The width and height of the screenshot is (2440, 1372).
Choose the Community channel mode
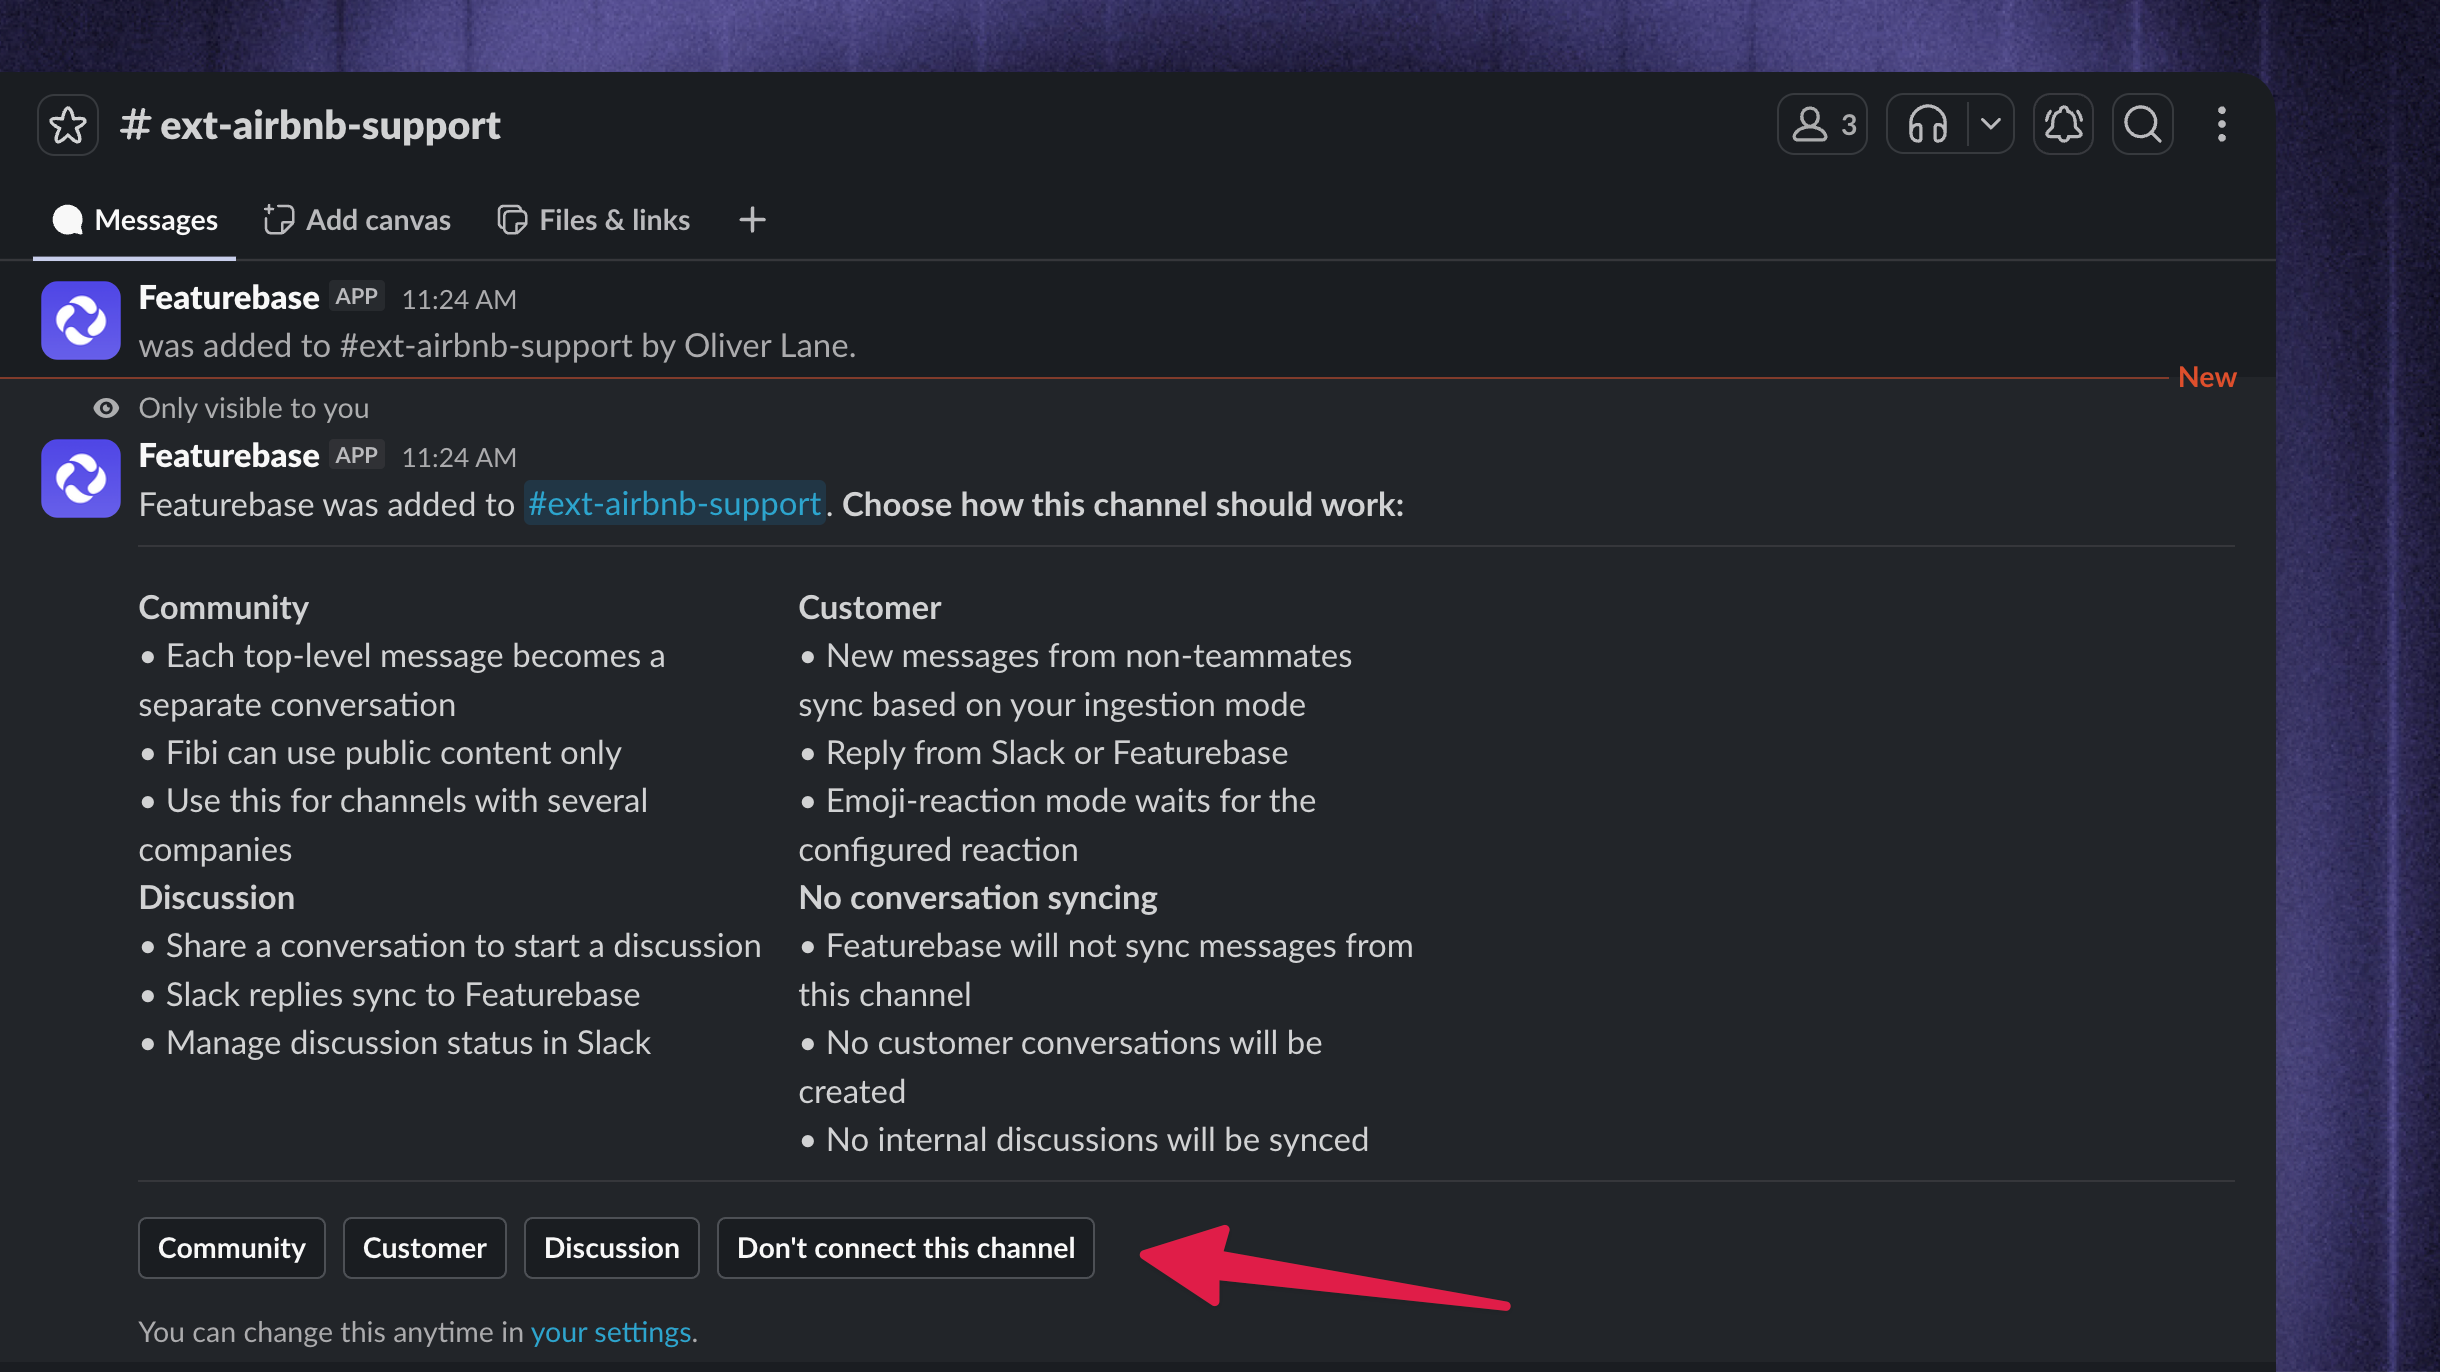pos(232,1248)
